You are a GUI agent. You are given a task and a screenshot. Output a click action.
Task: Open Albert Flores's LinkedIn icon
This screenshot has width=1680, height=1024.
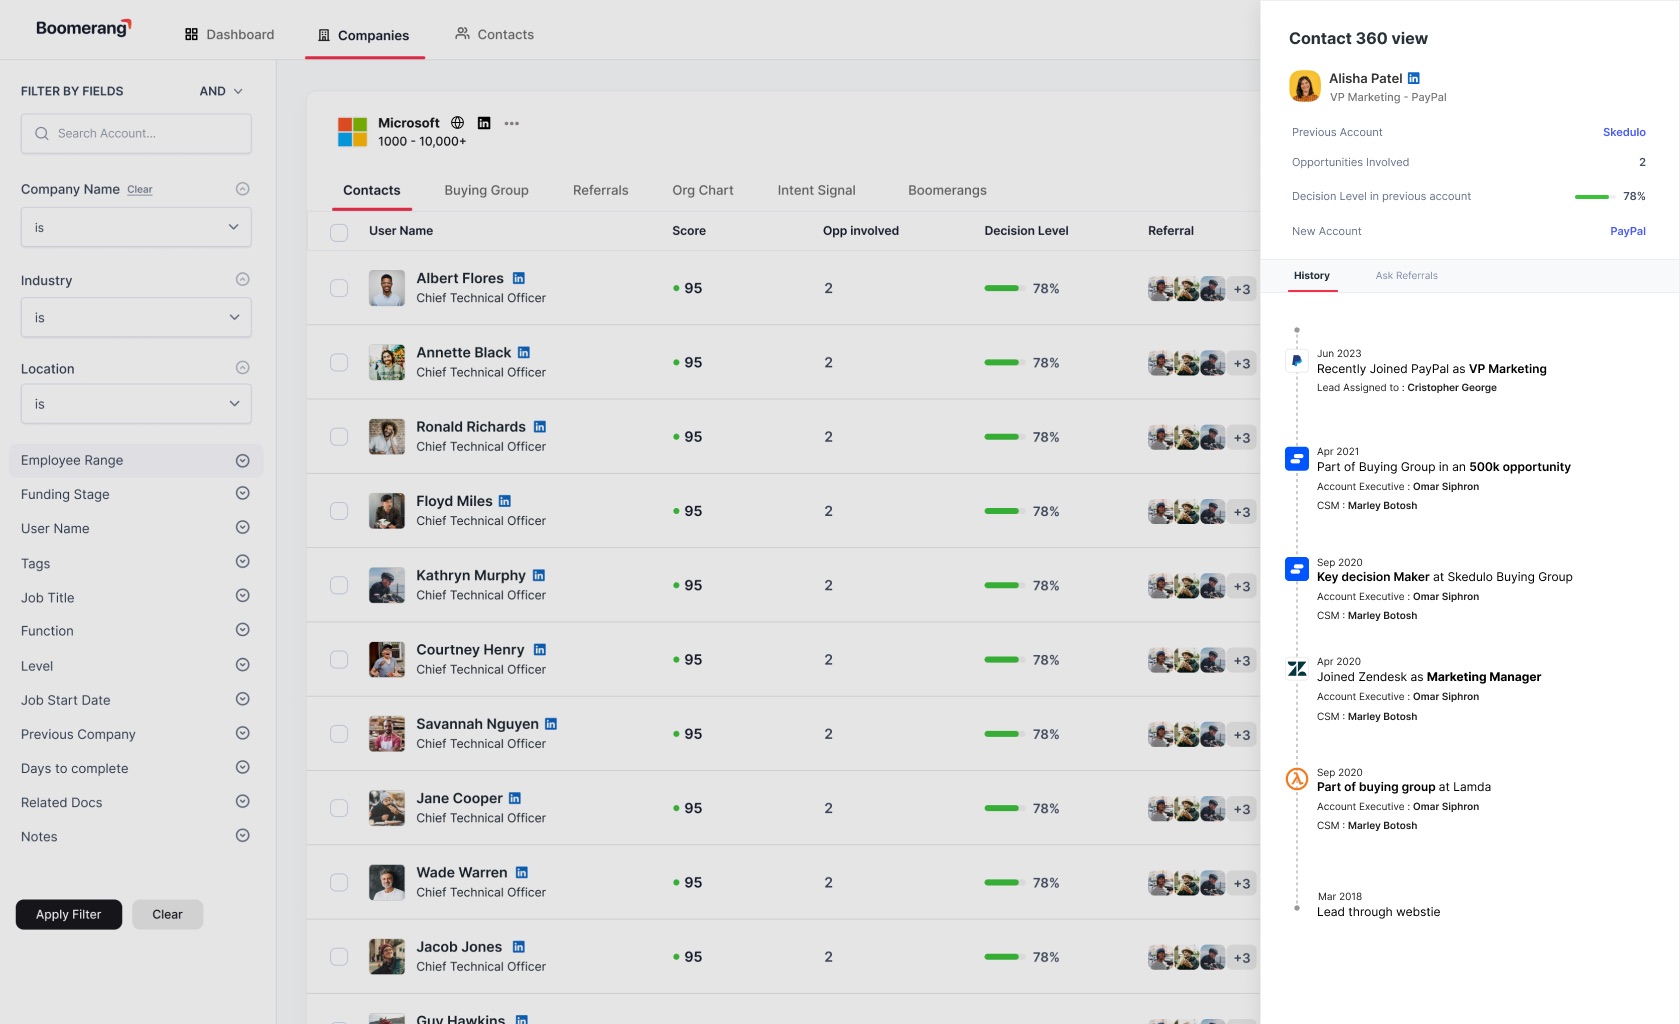point(519,278)
